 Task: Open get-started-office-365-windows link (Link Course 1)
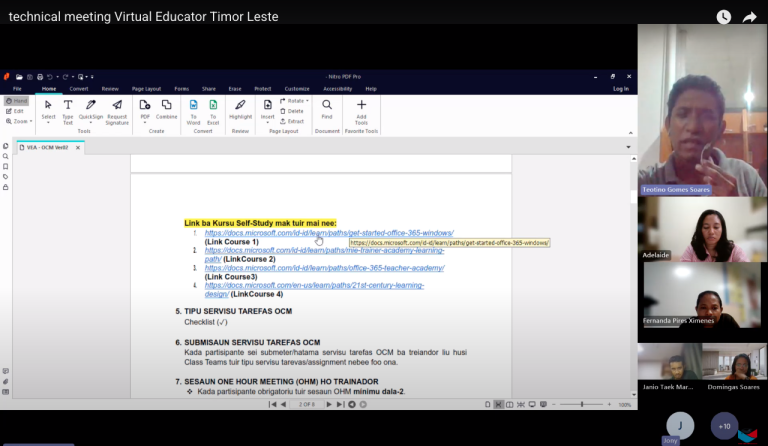click(x=329, y=233)
